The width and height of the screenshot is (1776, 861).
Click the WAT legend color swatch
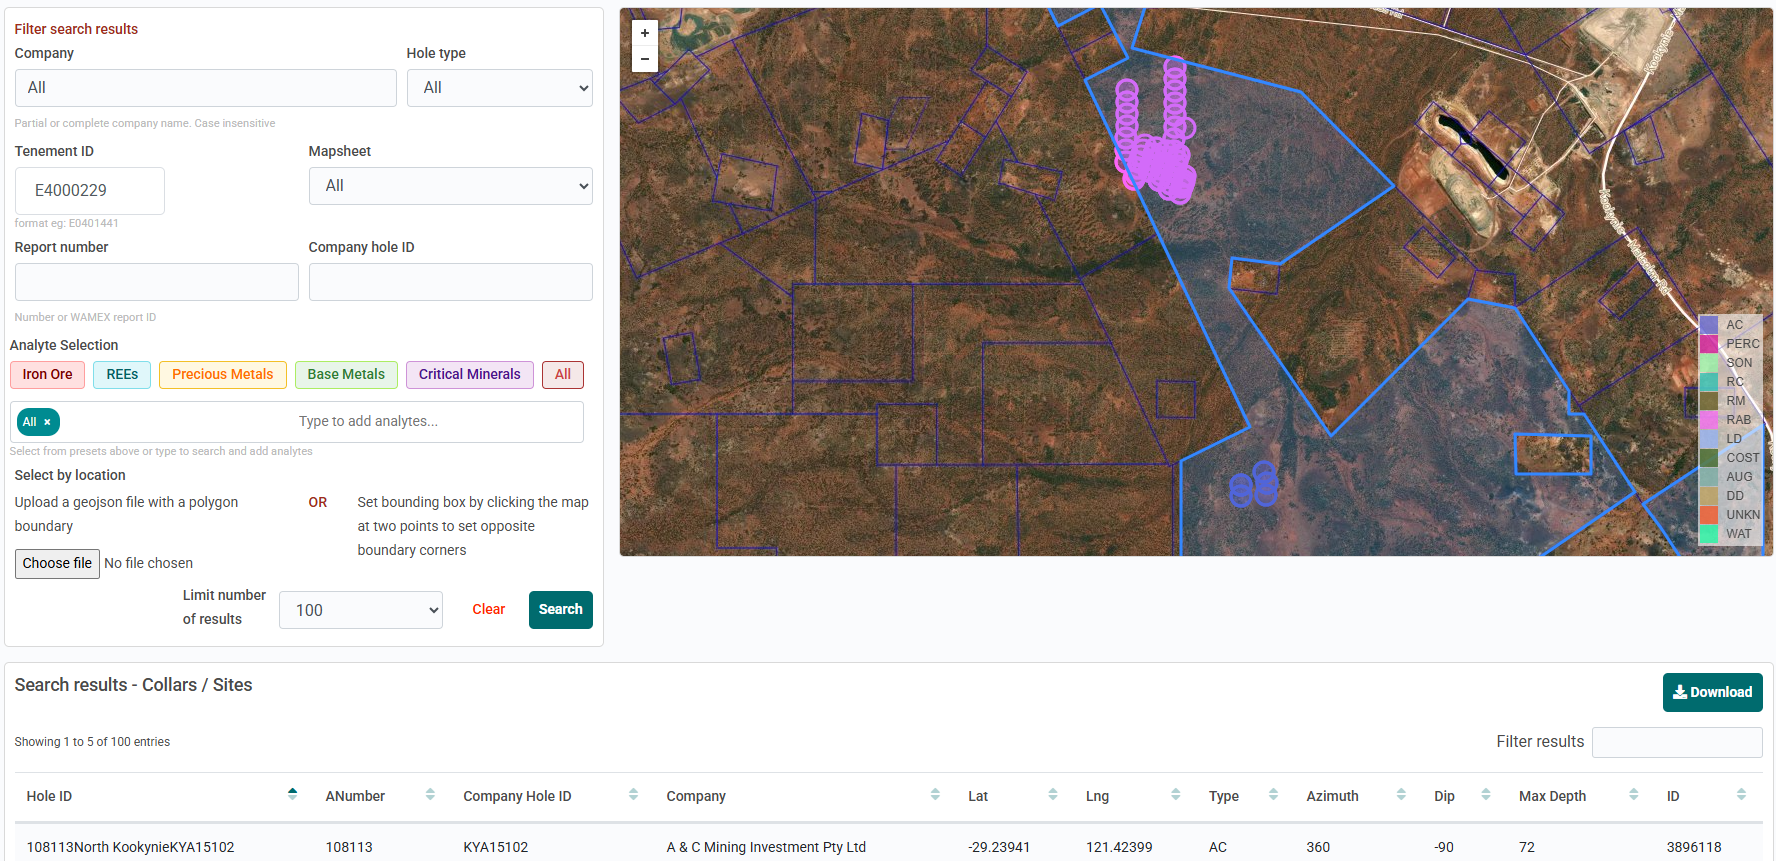(1709, 534)
